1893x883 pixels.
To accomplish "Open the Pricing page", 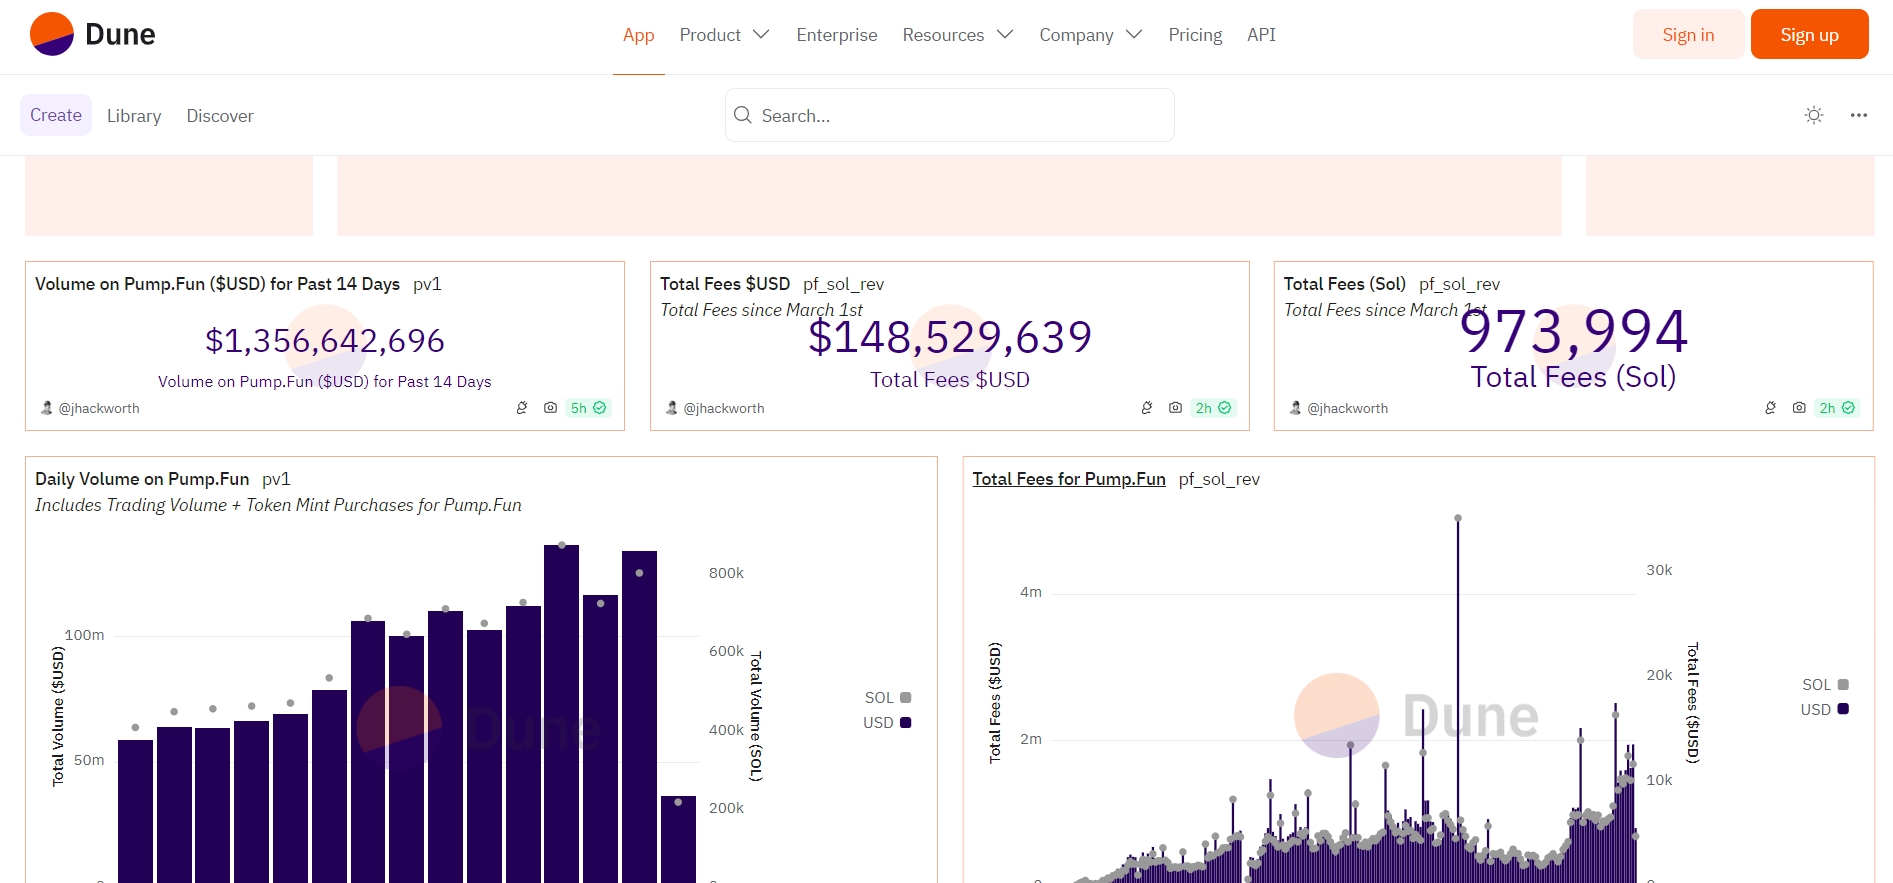I will 1195,35.
